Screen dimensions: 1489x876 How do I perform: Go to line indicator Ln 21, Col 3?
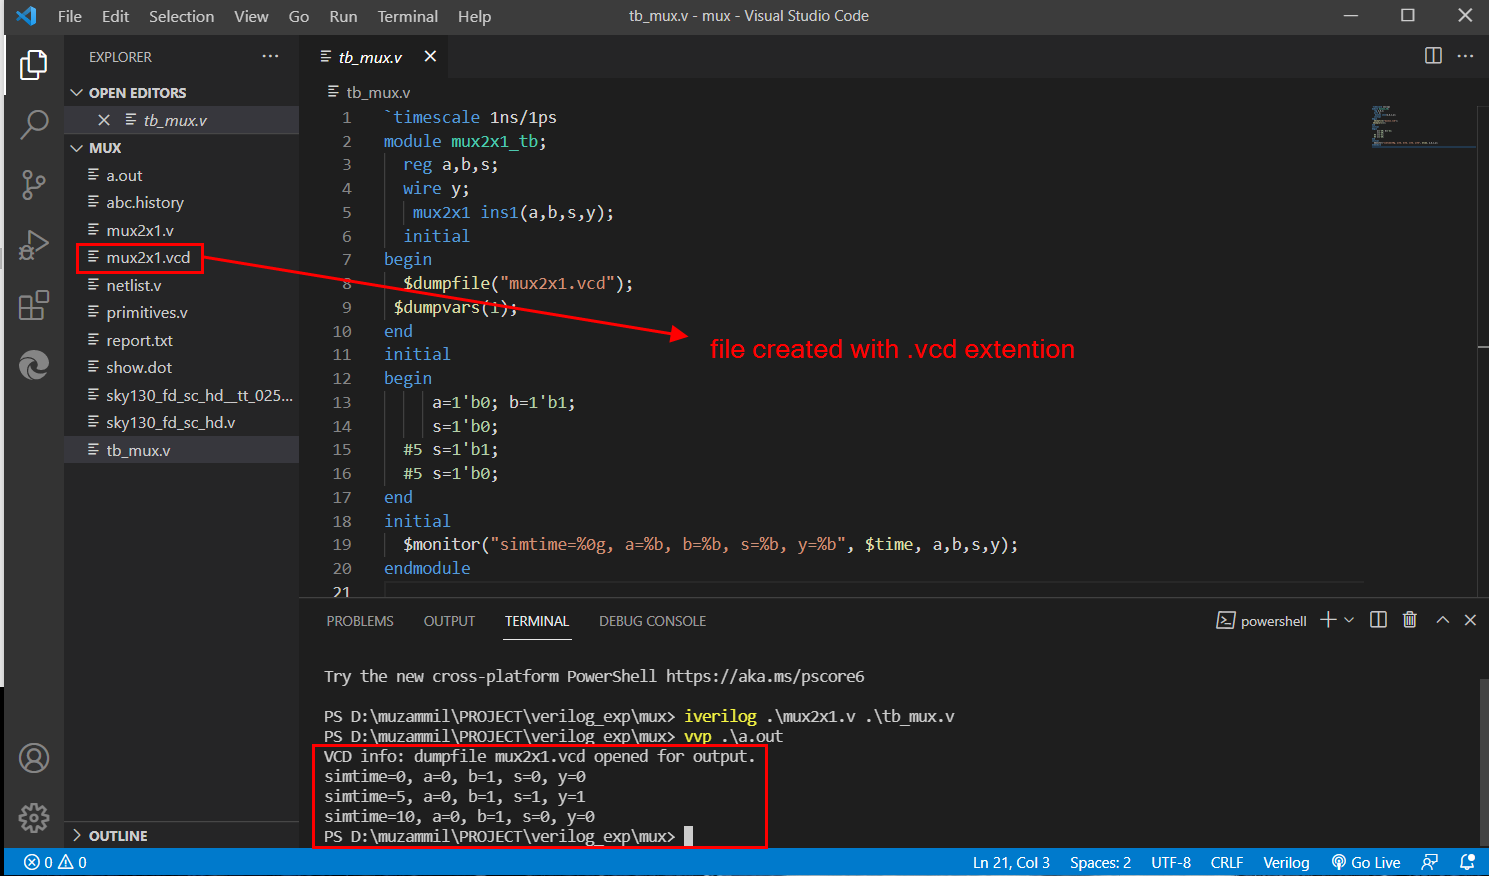(1011, 862)
